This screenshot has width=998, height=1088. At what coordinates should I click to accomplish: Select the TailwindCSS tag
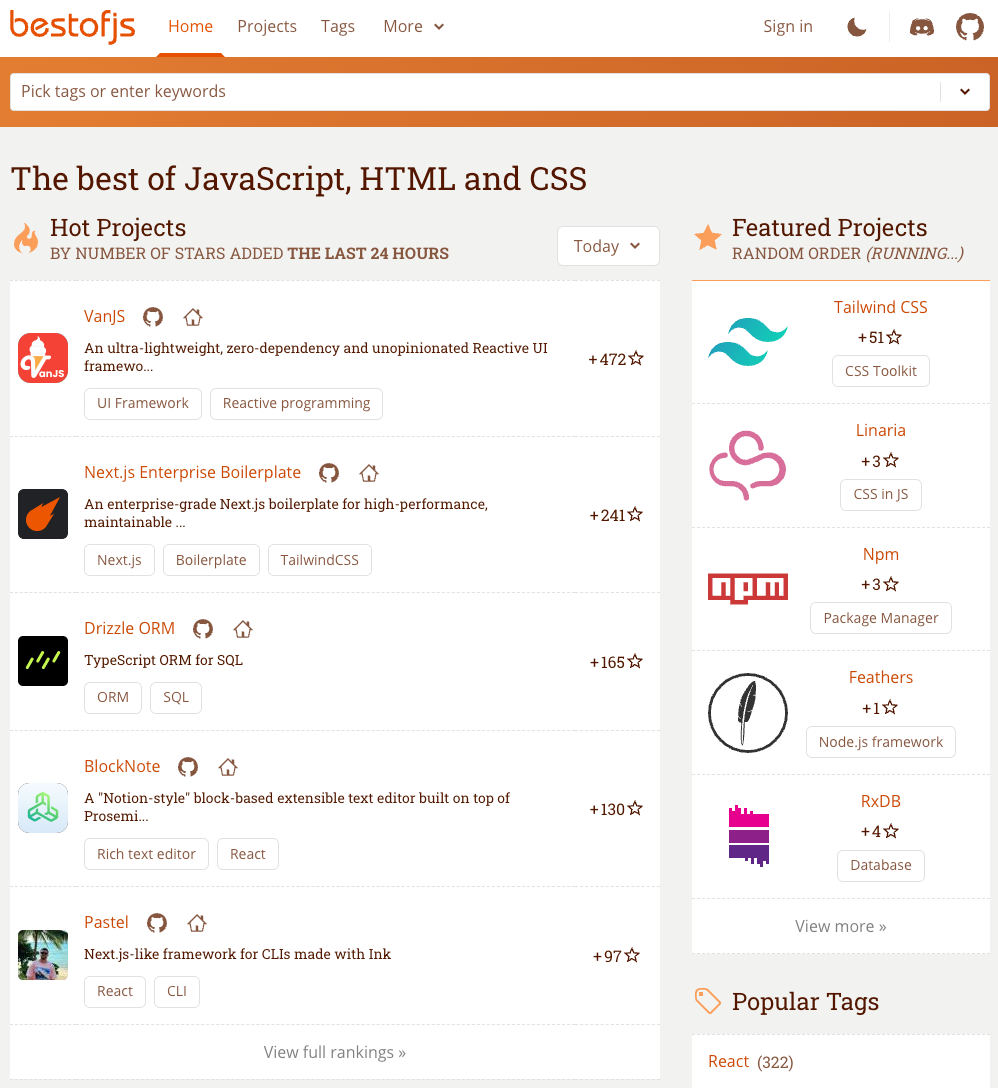tap(319, 560)
